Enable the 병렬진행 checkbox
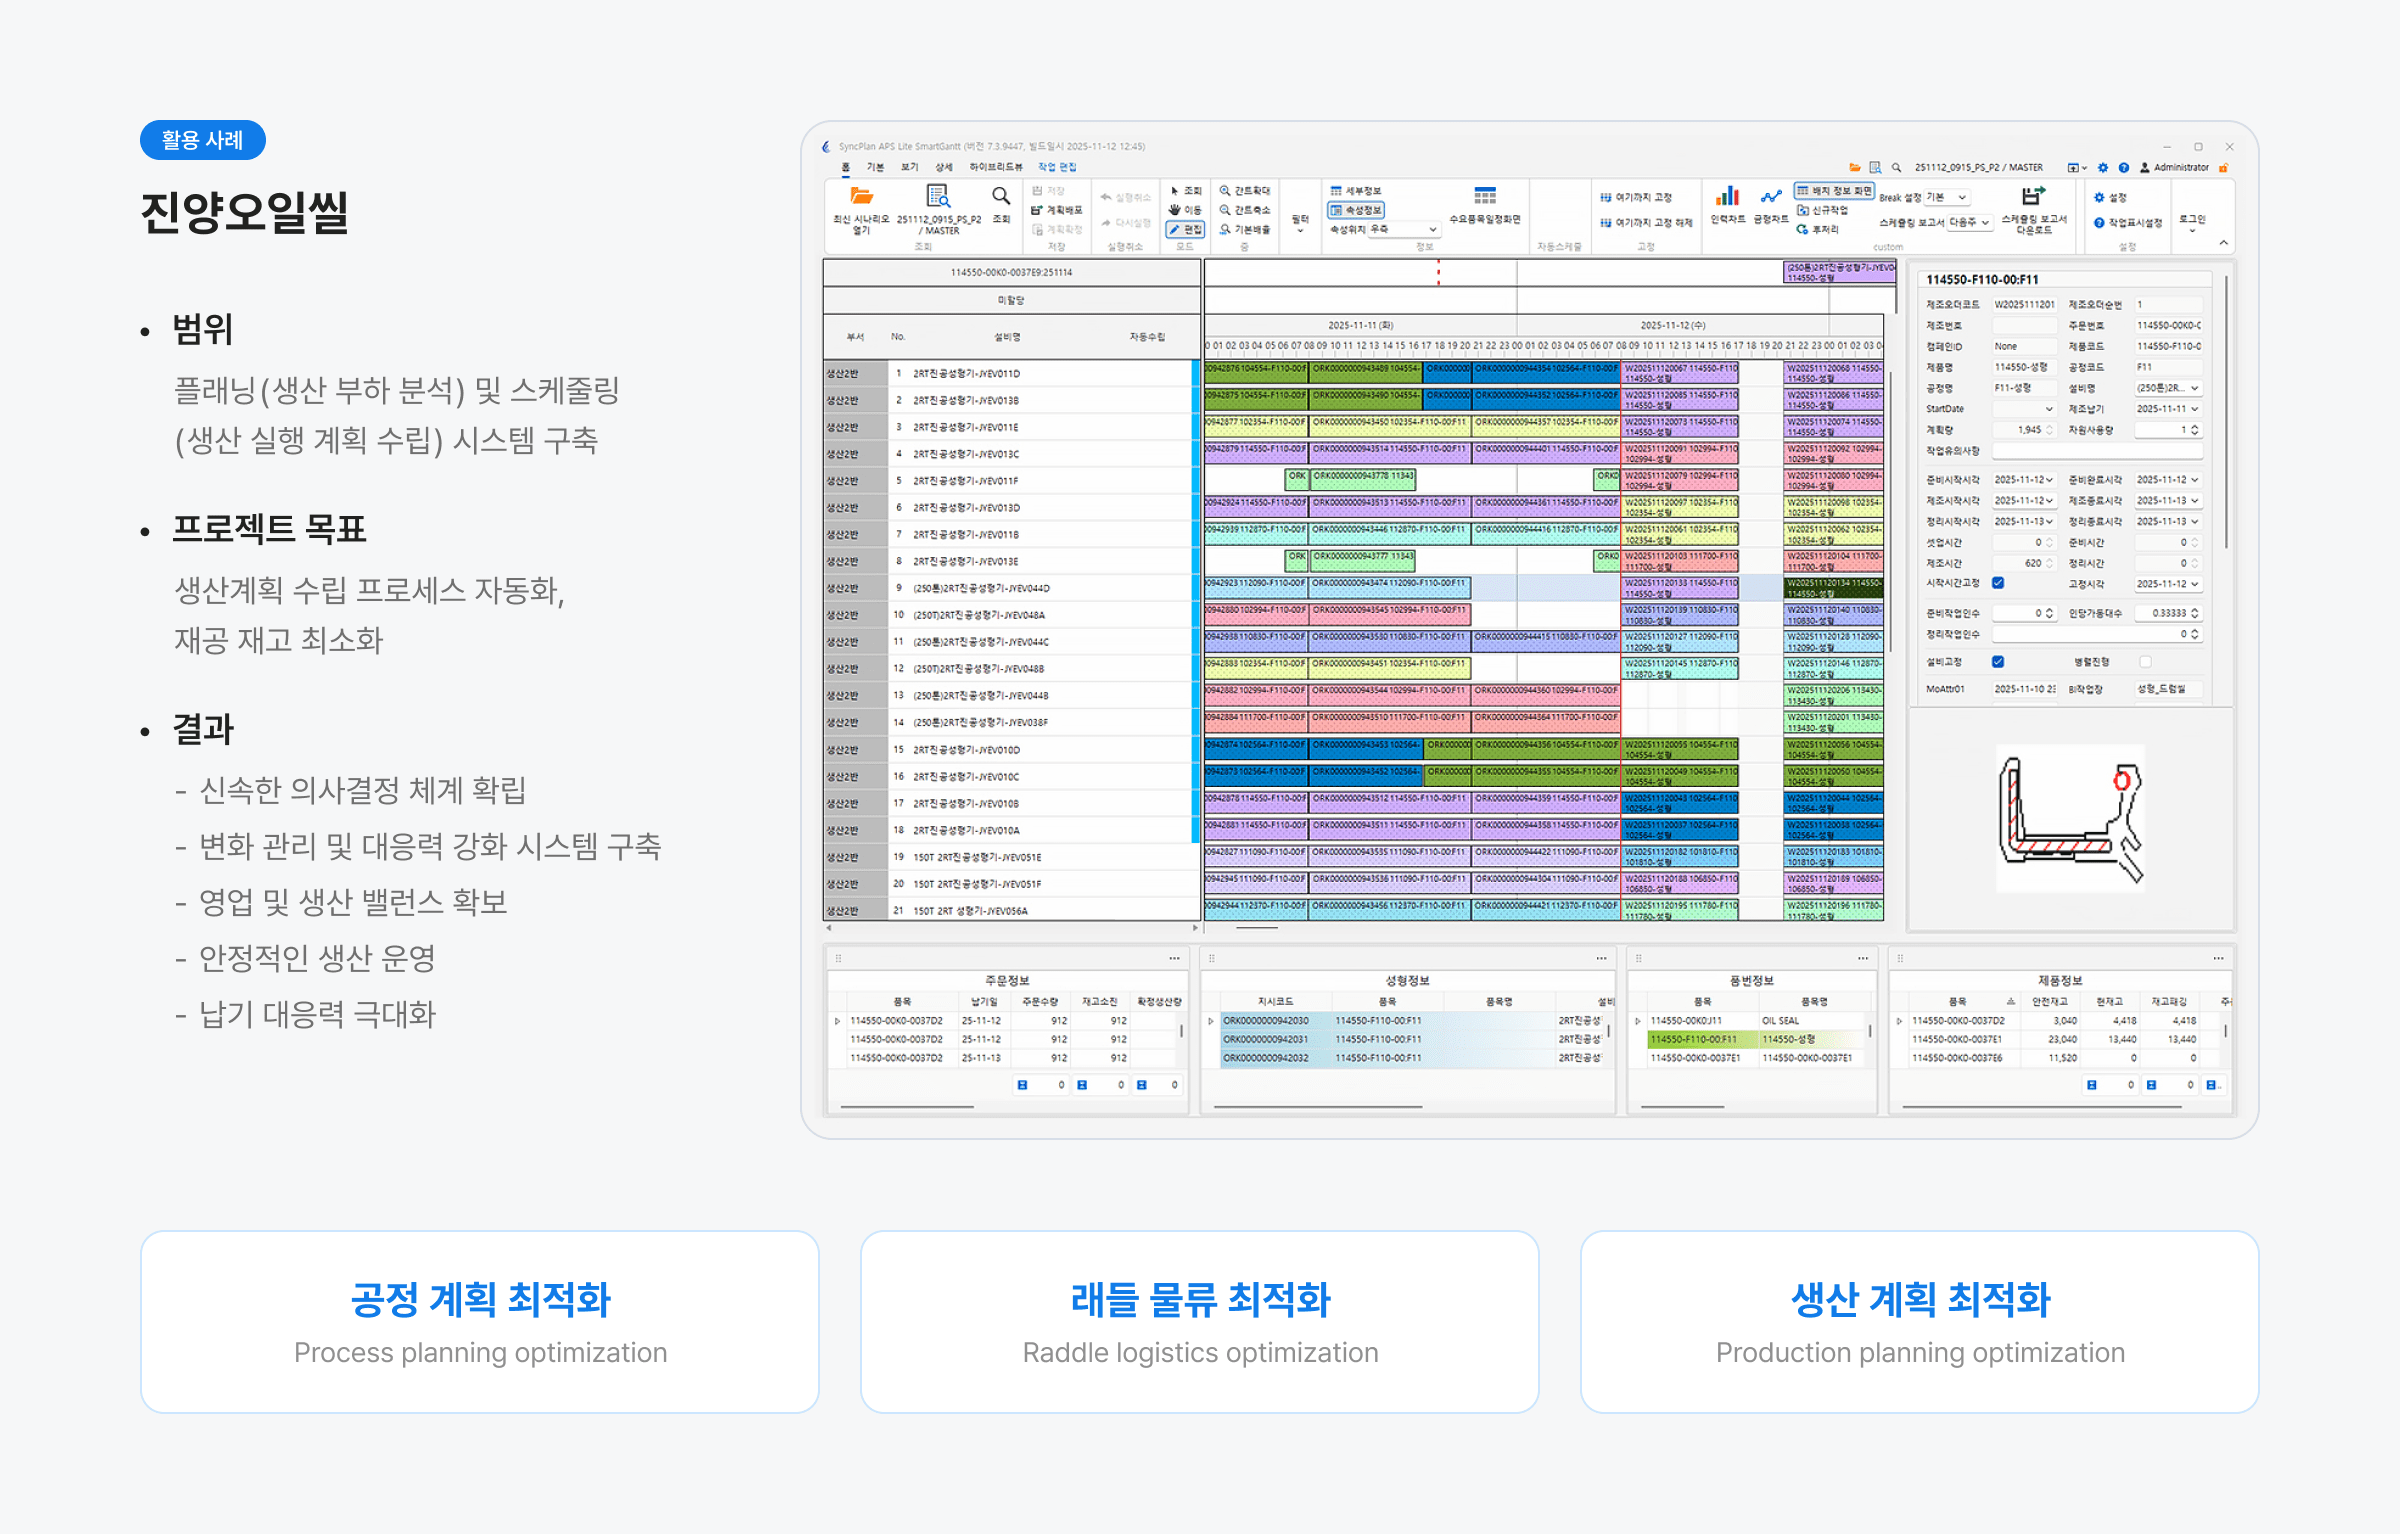Viewport: 2400px width, 1534px height. [2145, 661]
